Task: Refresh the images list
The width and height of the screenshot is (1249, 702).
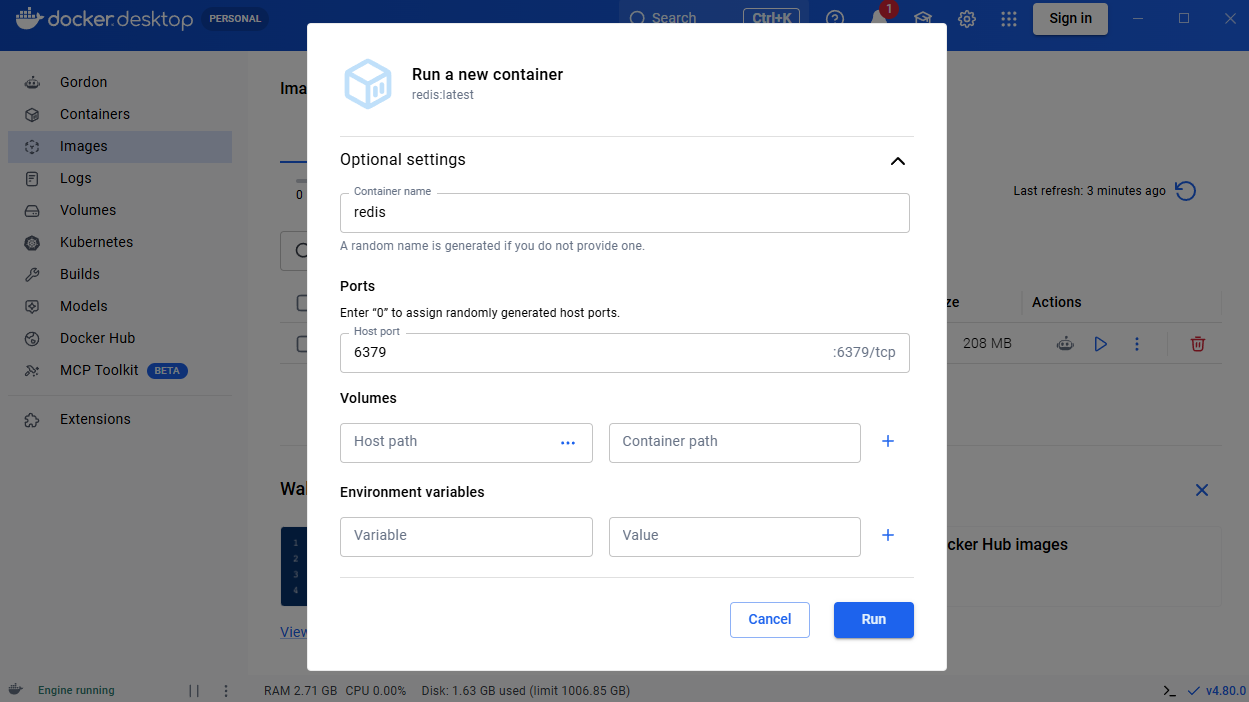Action: pyautogui.click(x=1186, y=191)
